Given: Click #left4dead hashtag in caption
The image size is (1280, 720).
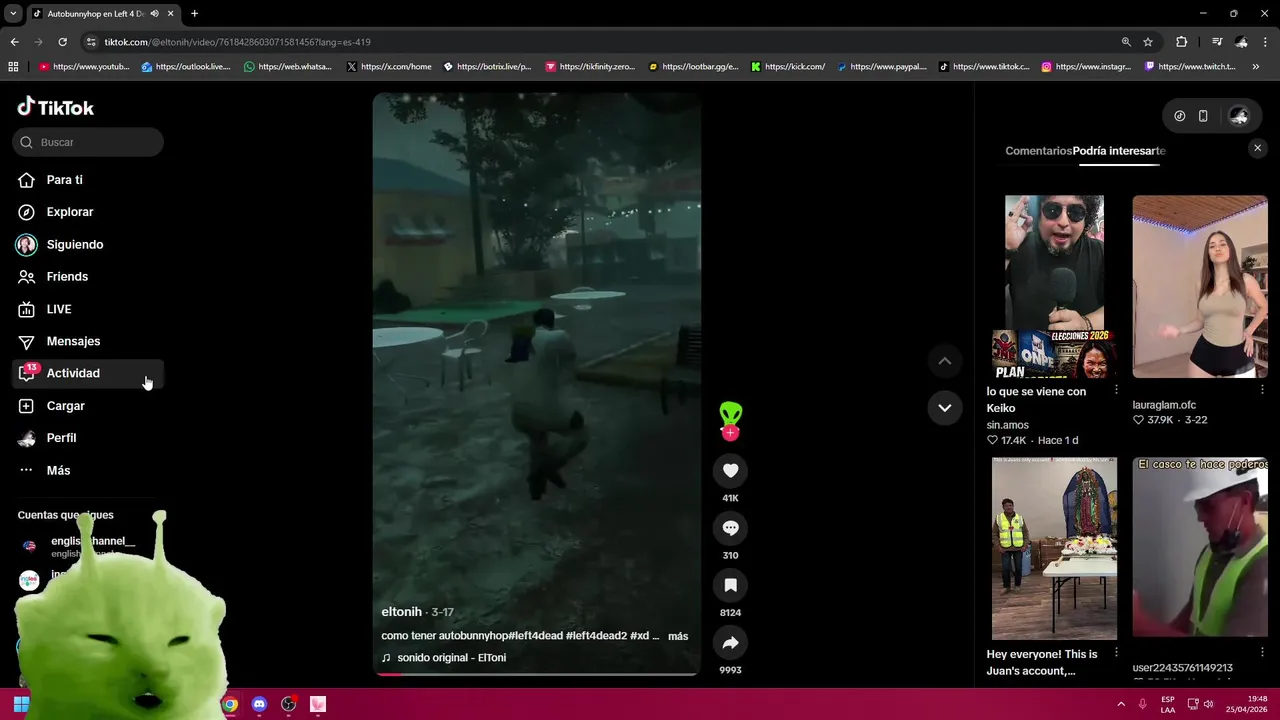Looking at the screenshot, I should tap(536, 636).
